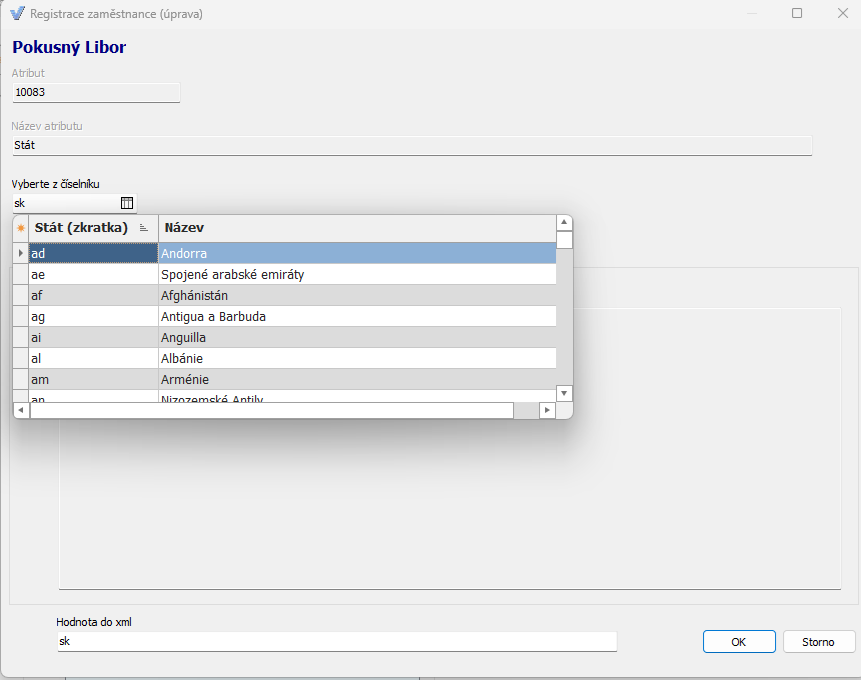Viewport: 861px width, 680px height.
Task: Confirm with the OK button
Action: click(738, 642)
